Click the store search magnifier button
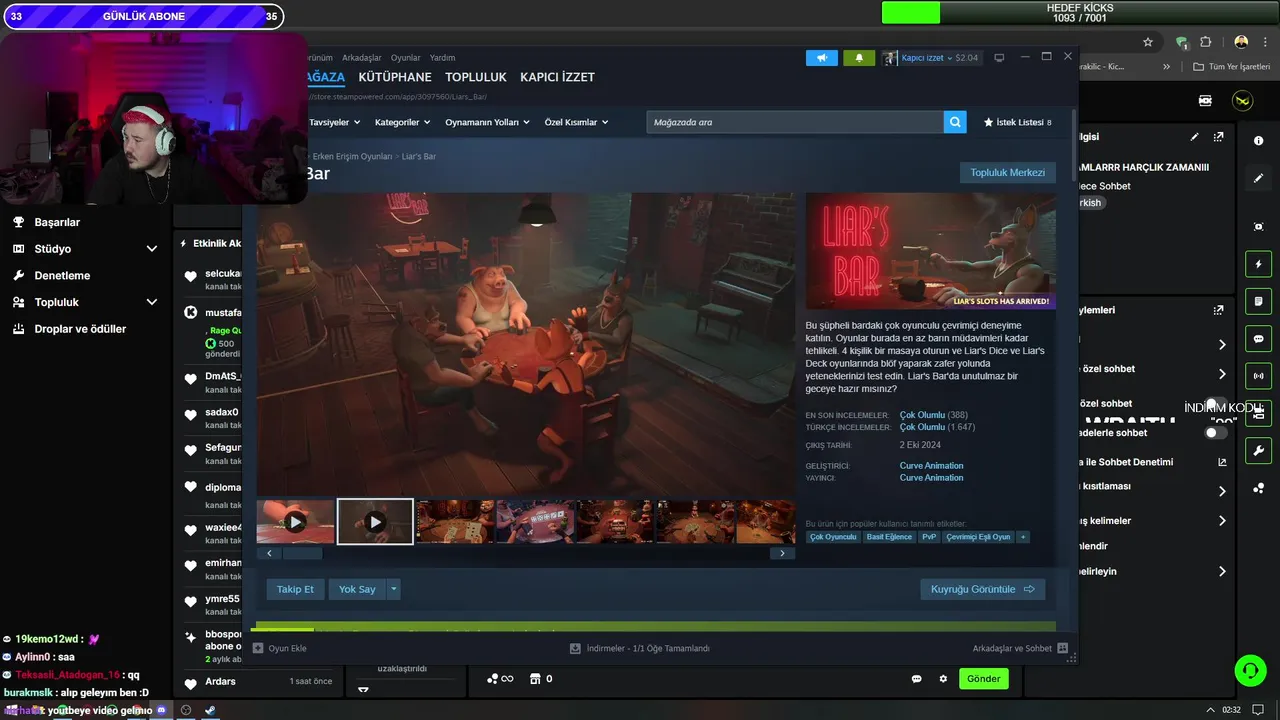 pyautogui.click(x=956, y=122)
